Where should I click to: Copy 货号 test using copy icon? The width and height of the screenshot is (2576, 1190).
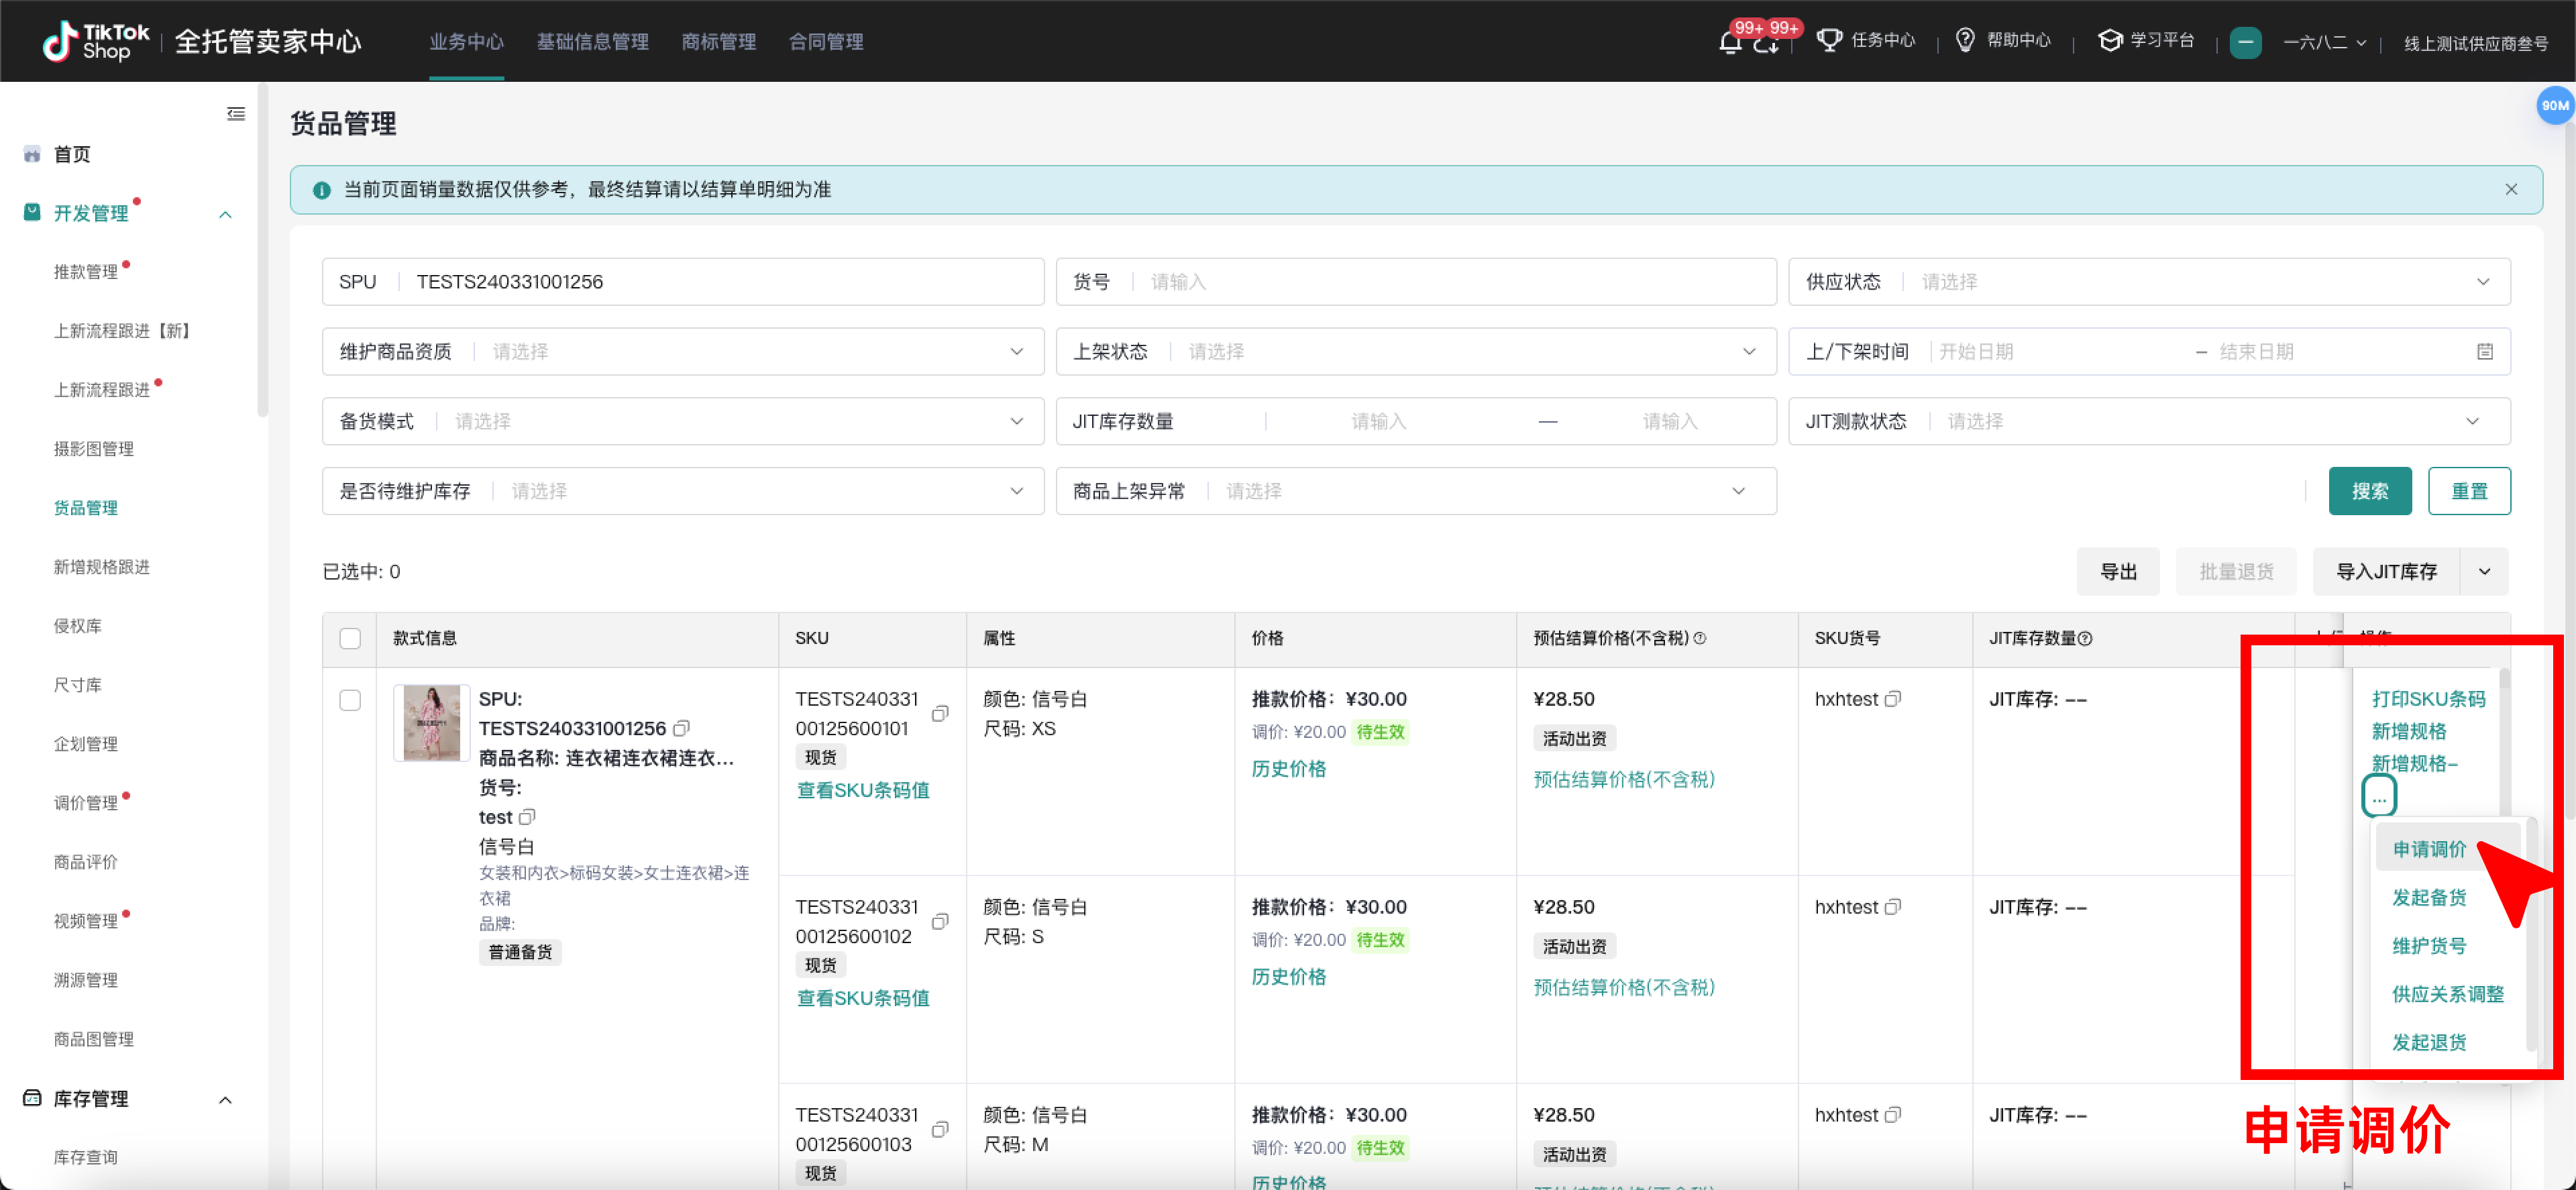pos(527,817)
